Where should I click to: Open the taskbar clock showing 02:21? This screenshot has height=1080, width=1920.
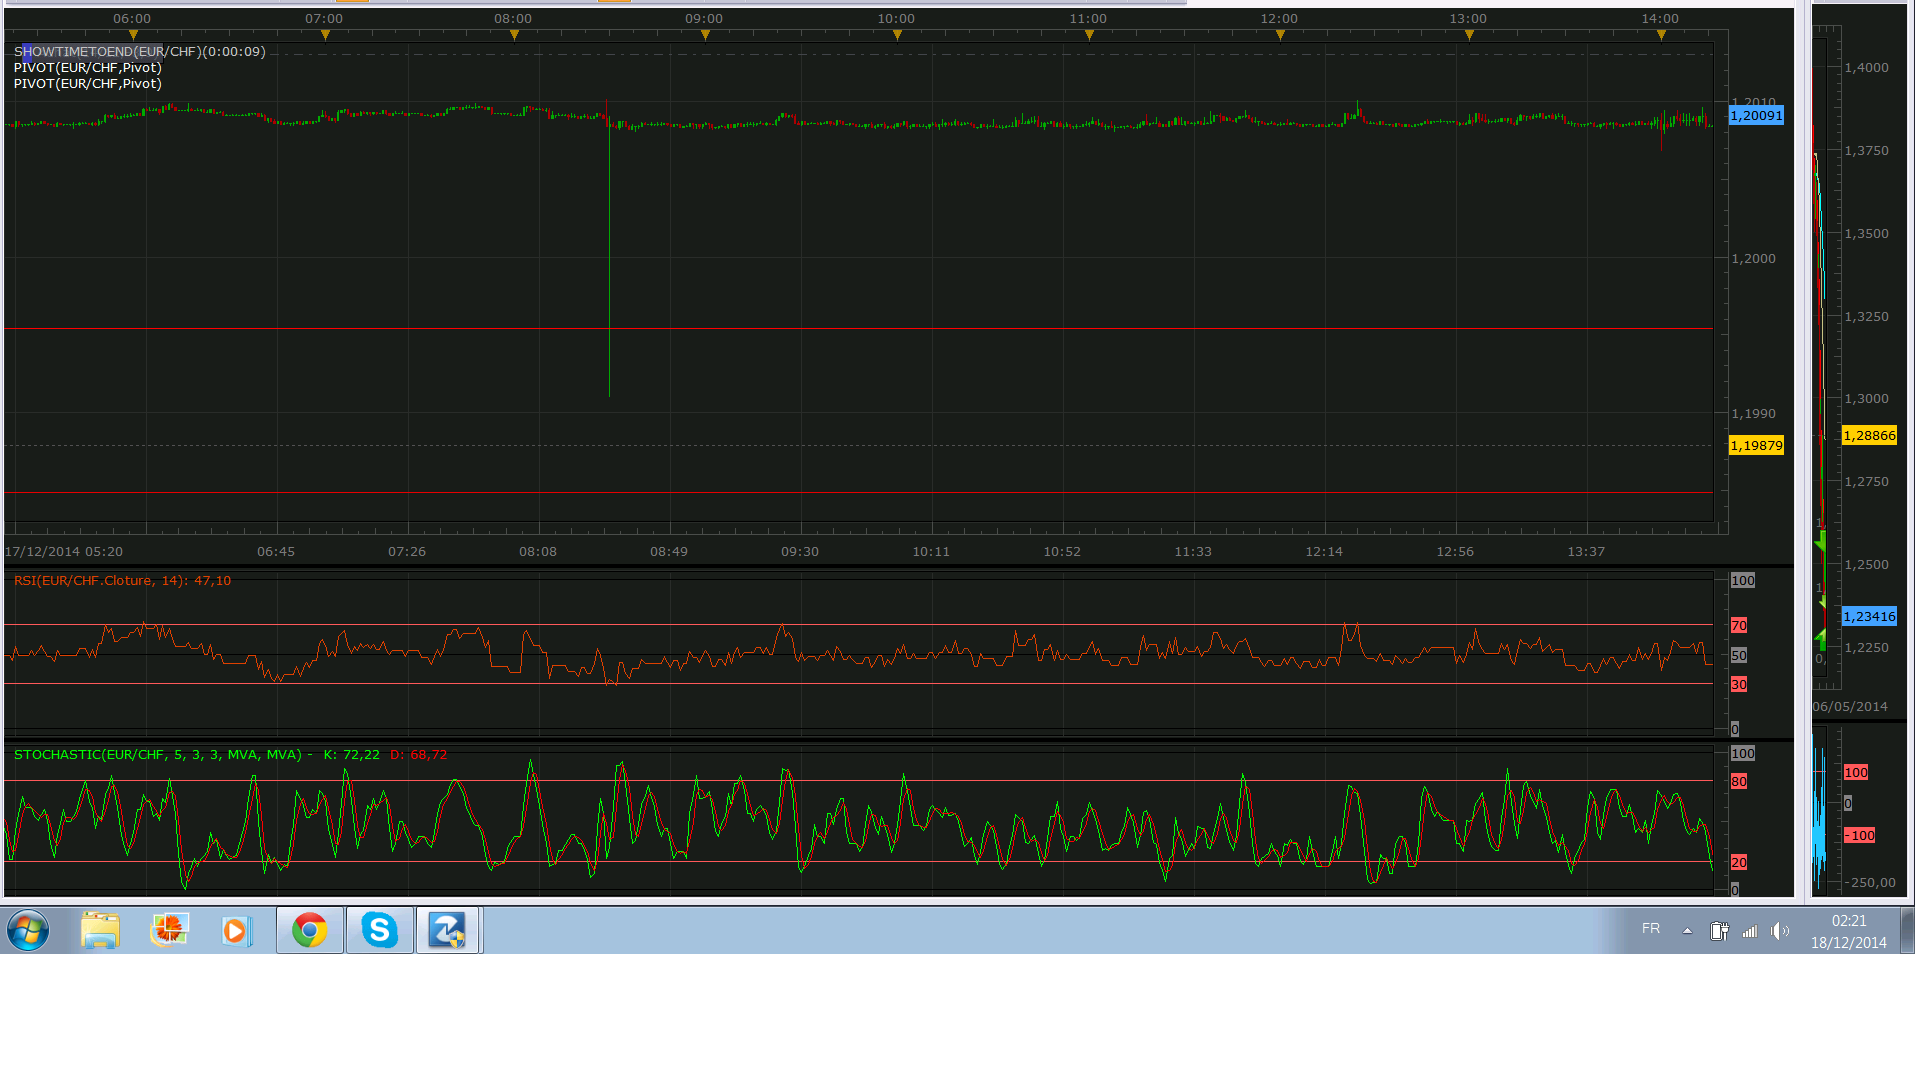click(1848, 931)
